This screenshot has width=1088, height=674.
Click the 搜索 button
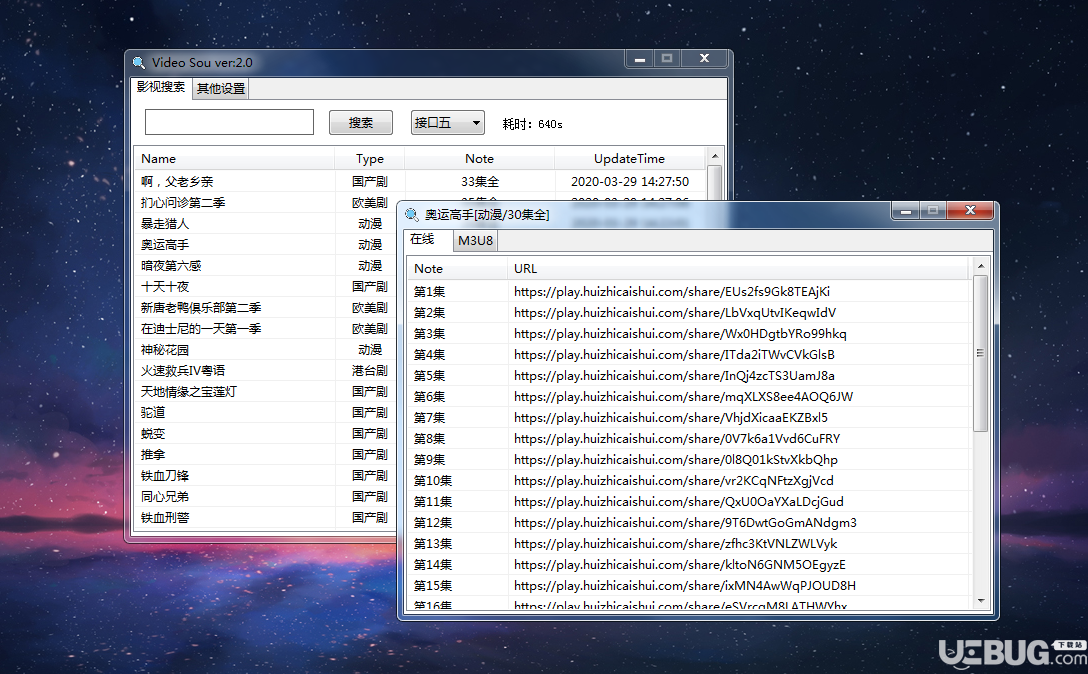point(360,123)
